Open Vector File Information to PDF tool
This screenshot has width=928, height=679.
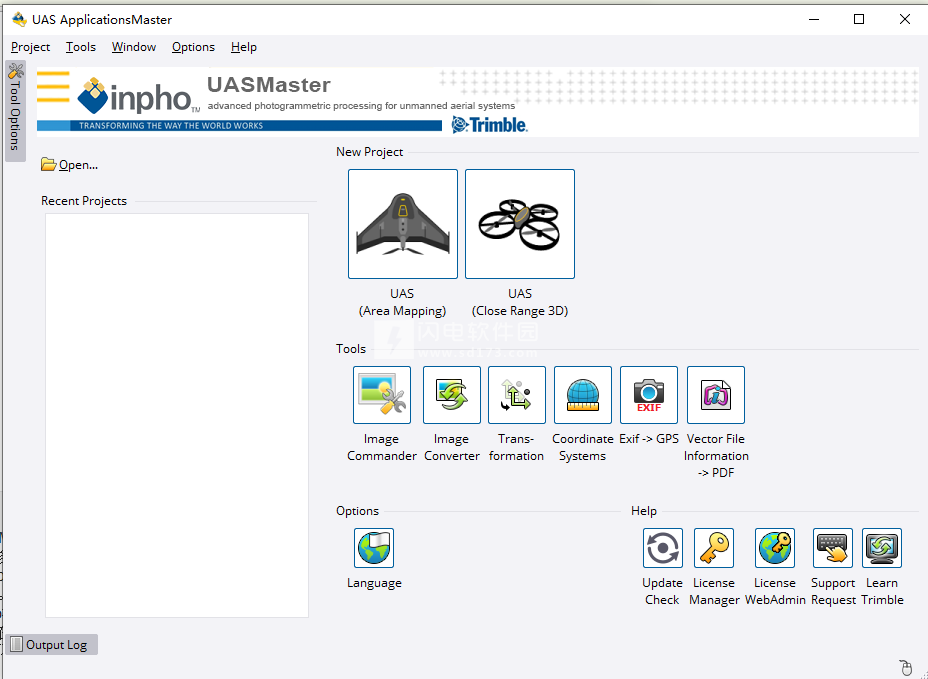pyautogui.click(x=716, y=395)
